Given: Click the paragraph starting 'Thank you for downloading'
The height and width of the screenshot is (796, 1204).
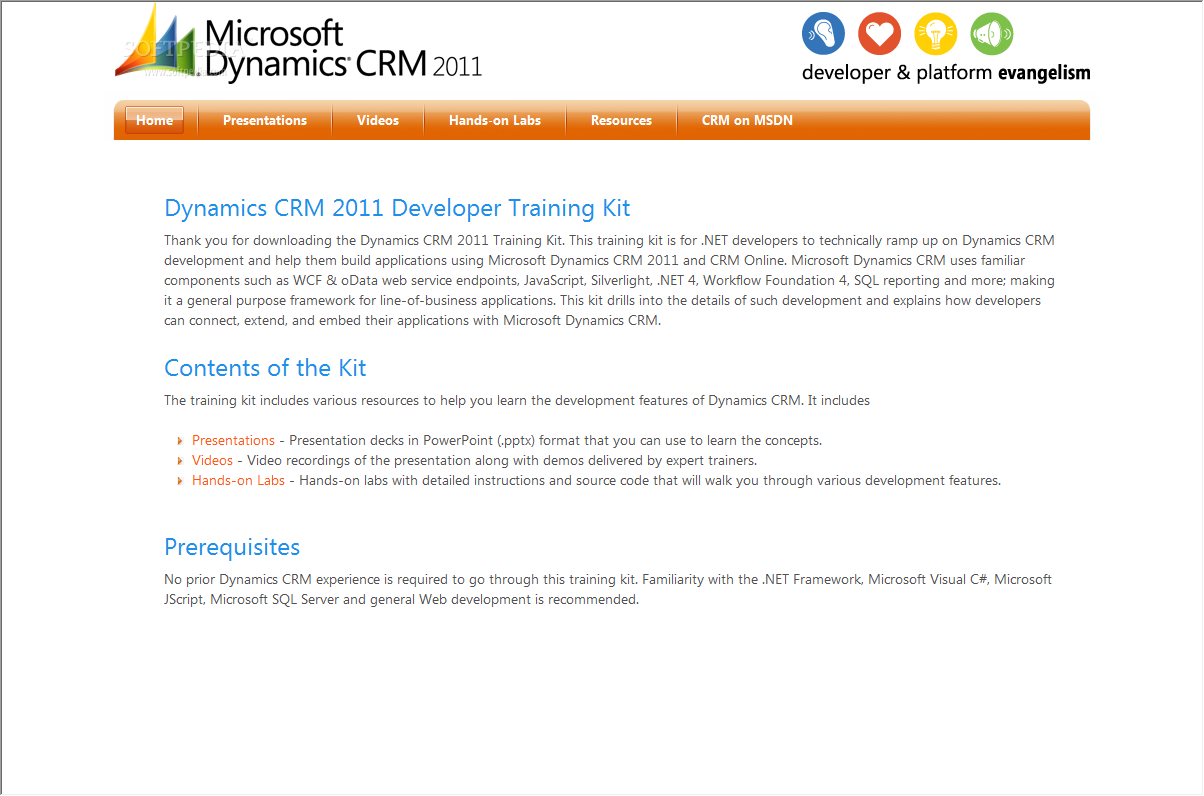Looking at the screenshot, I should [x=610, y=280].
